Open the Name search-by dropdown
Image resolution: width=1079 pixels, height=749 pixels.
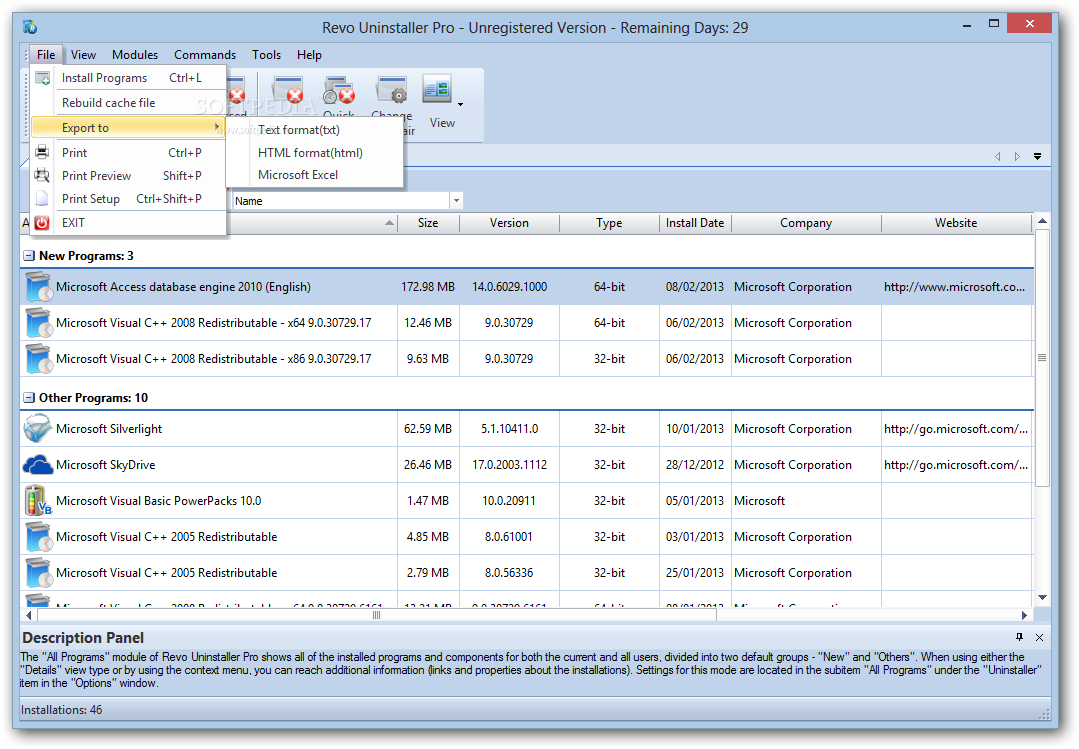456,200
